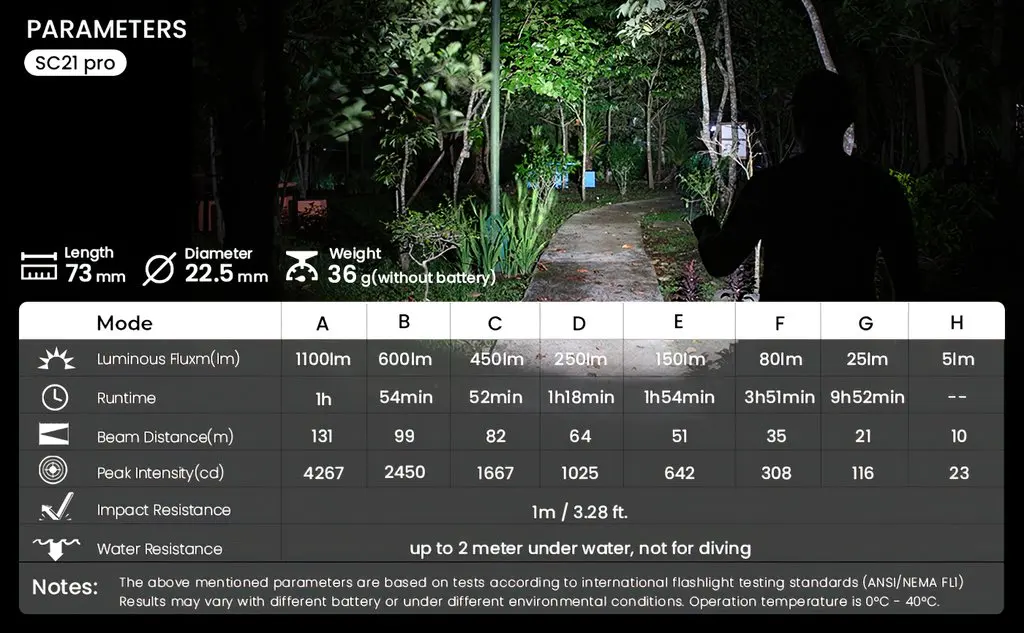Select Mode E column header
This screenshot has height=633, width=1024.
click(x=679, y=321)
